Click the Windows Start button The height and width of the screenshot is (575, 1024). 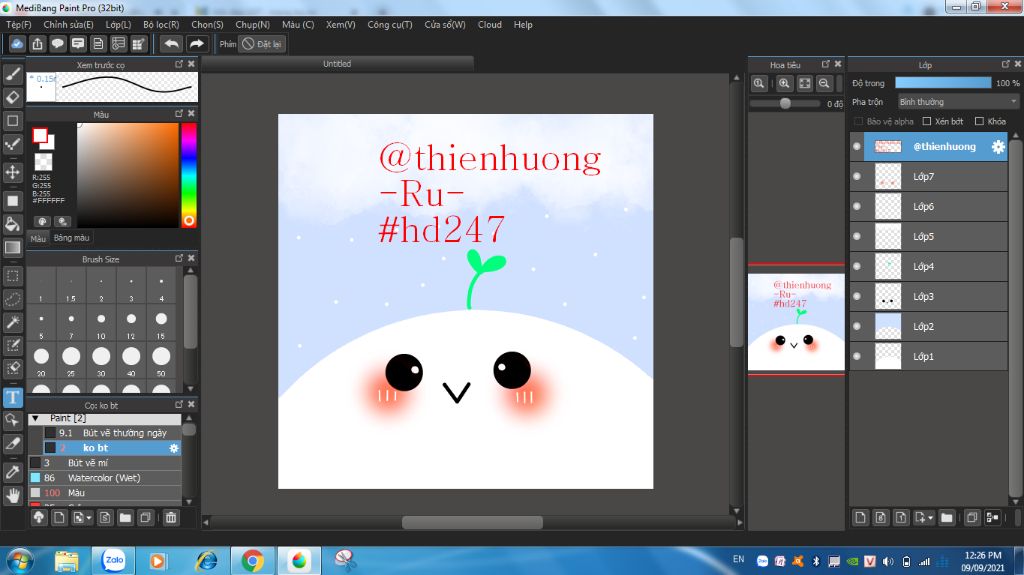20,561
